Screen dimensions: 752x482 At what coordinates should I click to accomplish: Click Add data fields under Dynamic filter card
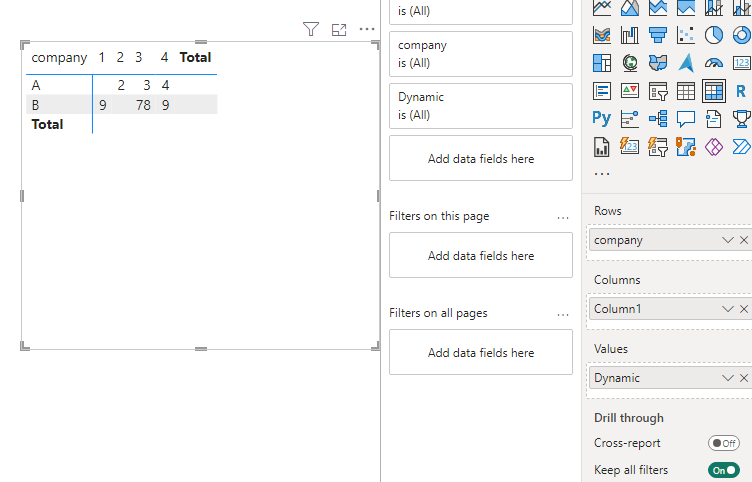pyautogui.click(x=481, y=158)
